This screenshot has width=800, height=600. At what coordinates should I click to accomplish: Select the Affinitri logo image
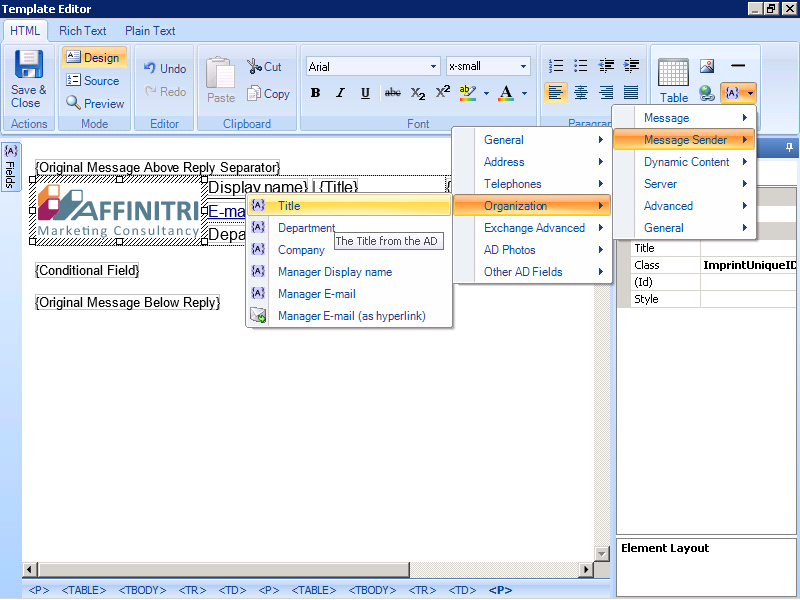[119, 210]
